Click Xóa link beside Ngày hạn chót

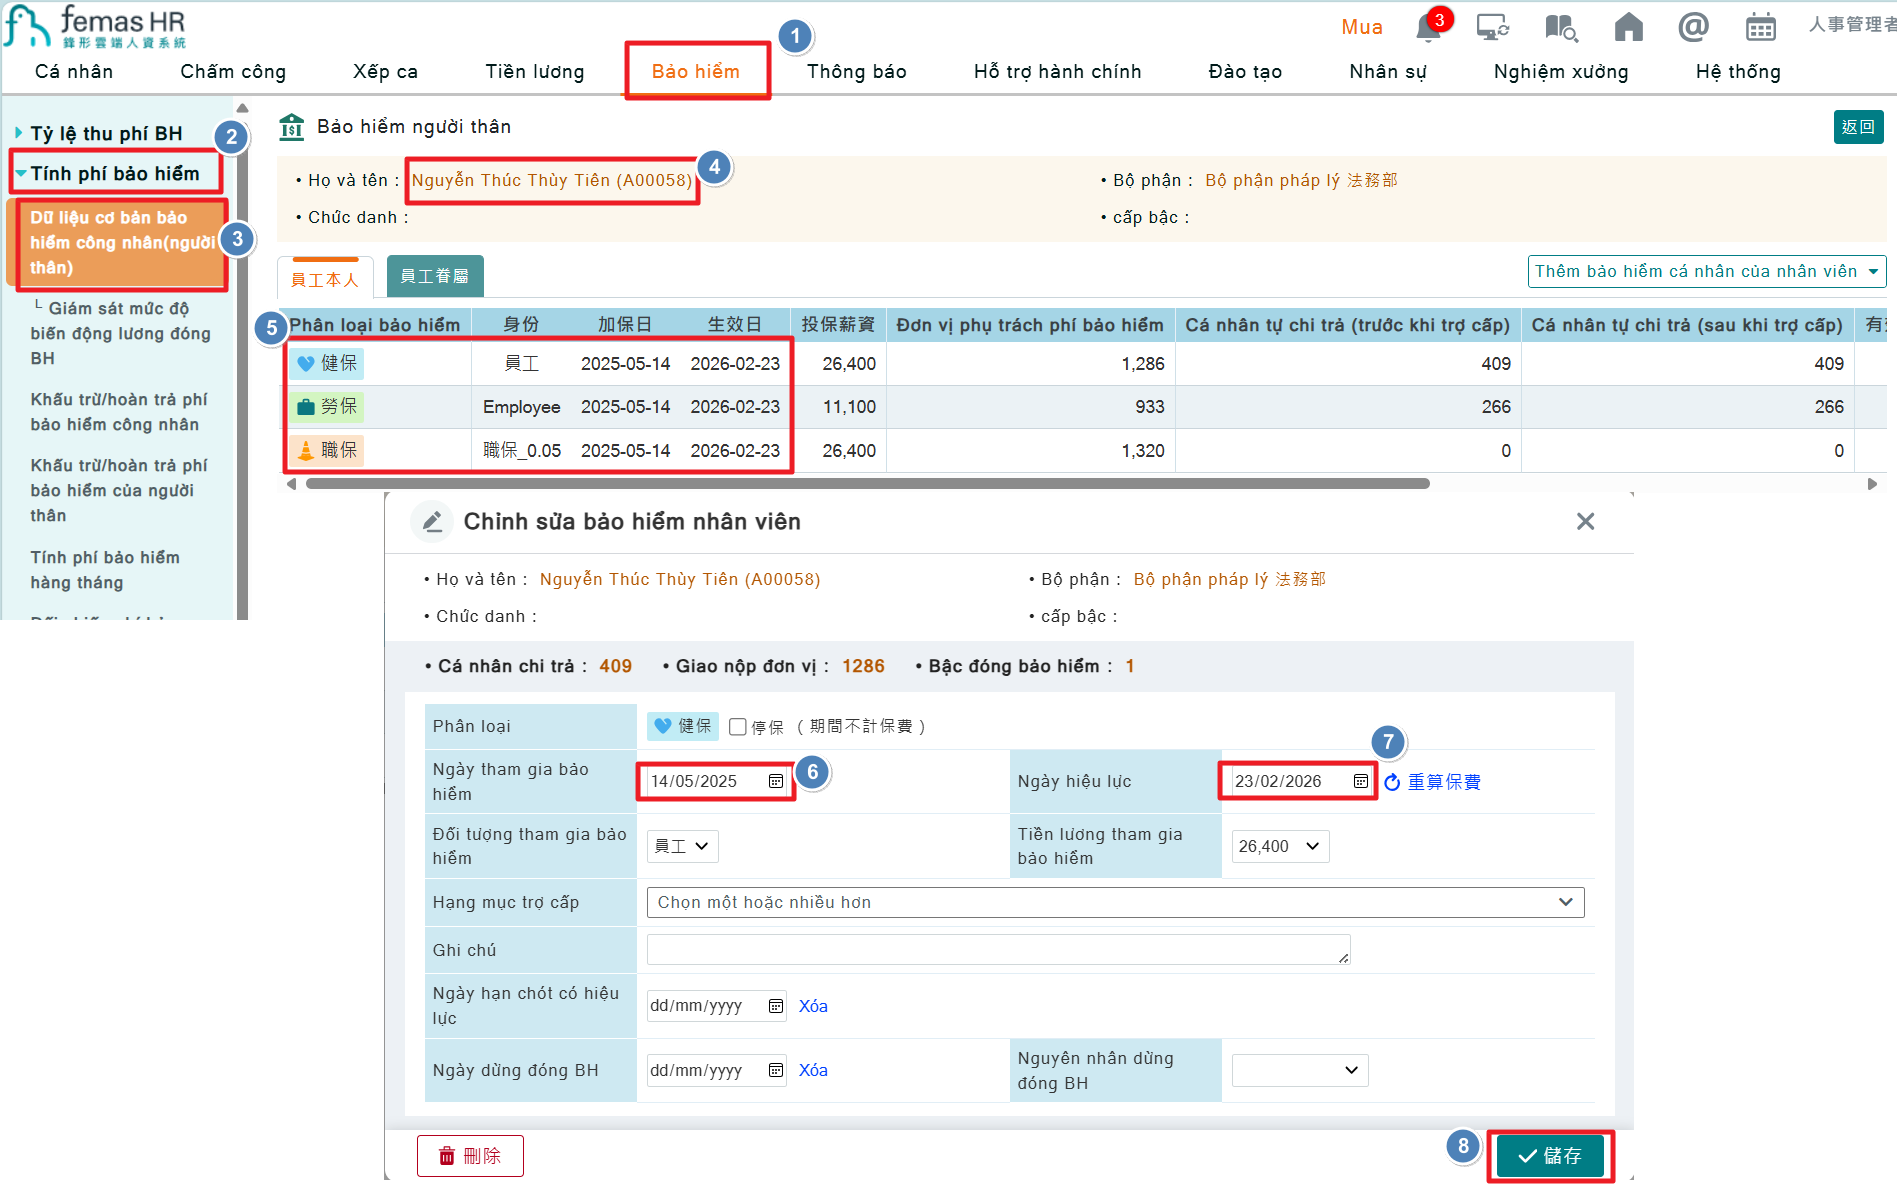coord(813,1006)
